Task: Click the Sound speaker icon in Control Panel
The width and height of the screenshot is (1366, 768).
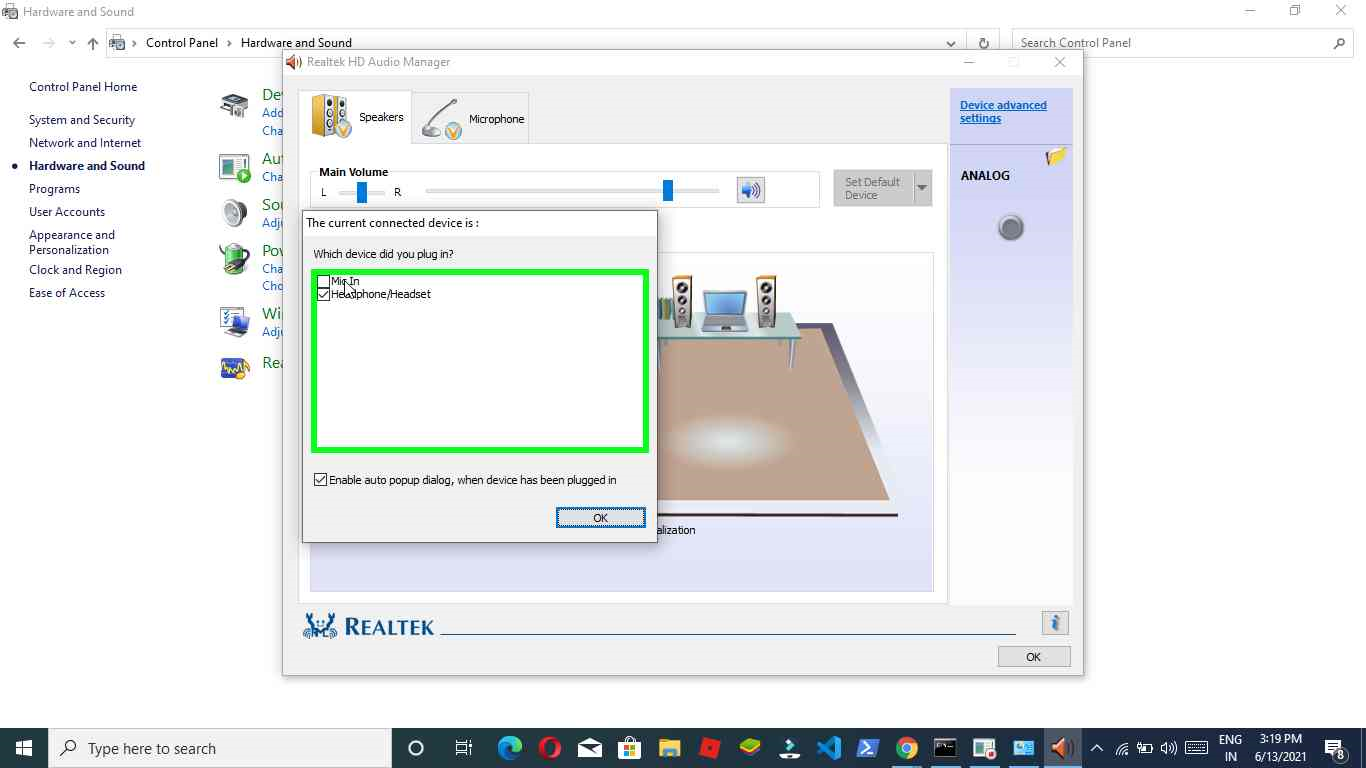Action: point(234,213)
